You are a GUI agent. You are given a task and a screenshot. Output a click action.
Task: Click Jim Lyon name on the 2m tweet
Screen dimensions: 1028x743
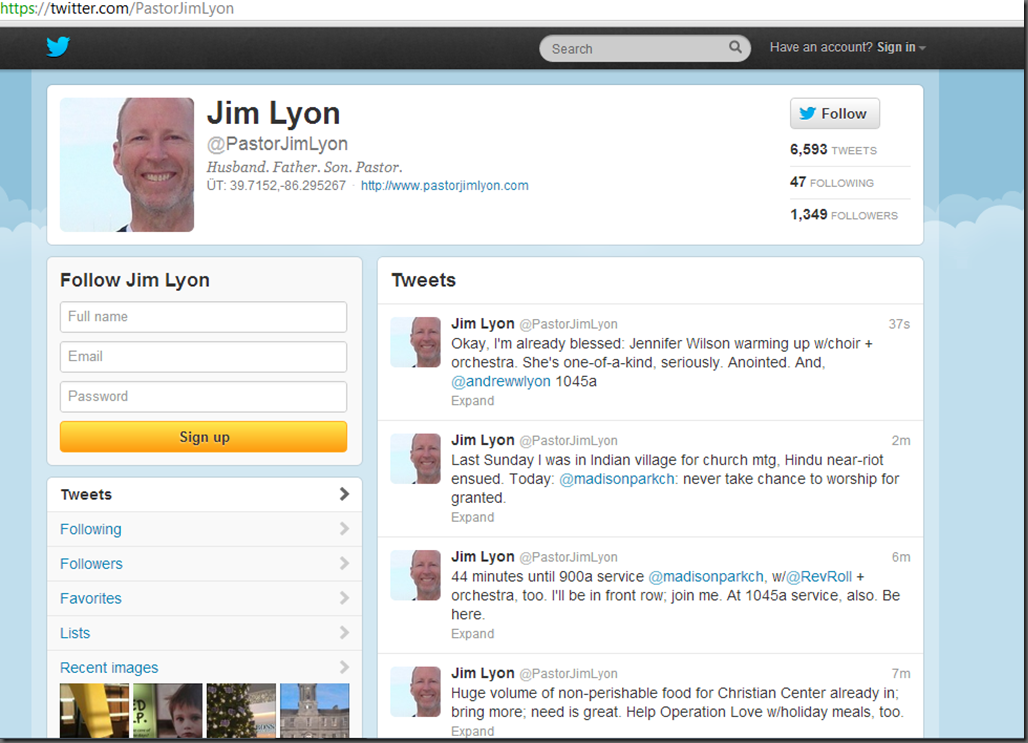483,441
